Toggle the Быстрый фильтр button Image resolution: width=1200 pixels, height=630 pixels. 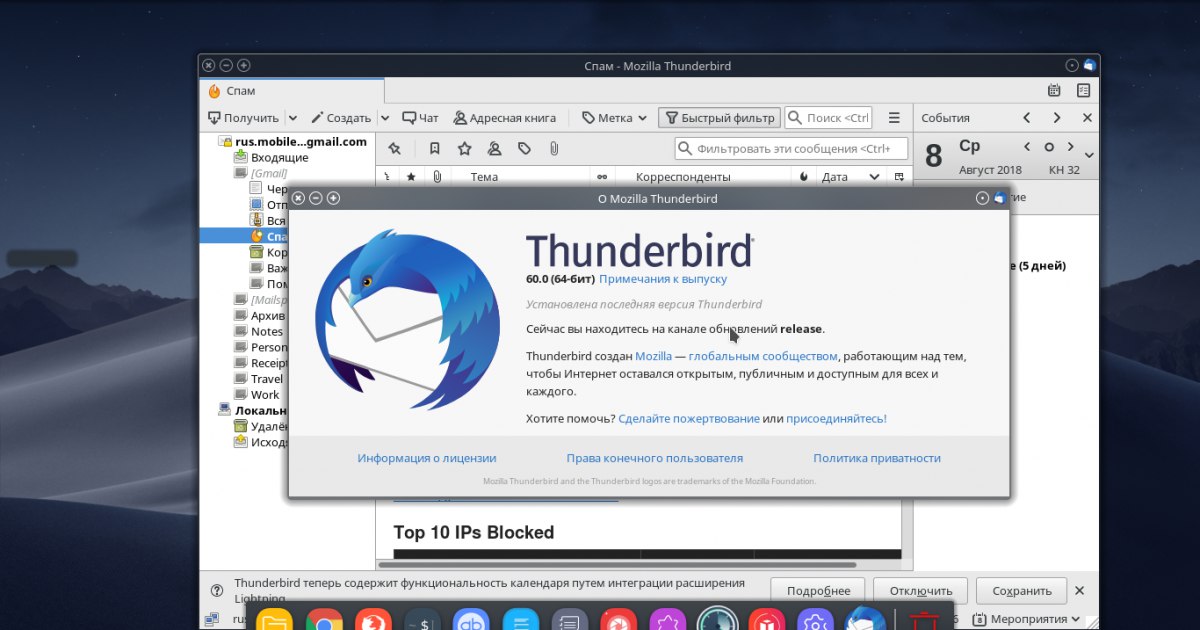(719, 118)
